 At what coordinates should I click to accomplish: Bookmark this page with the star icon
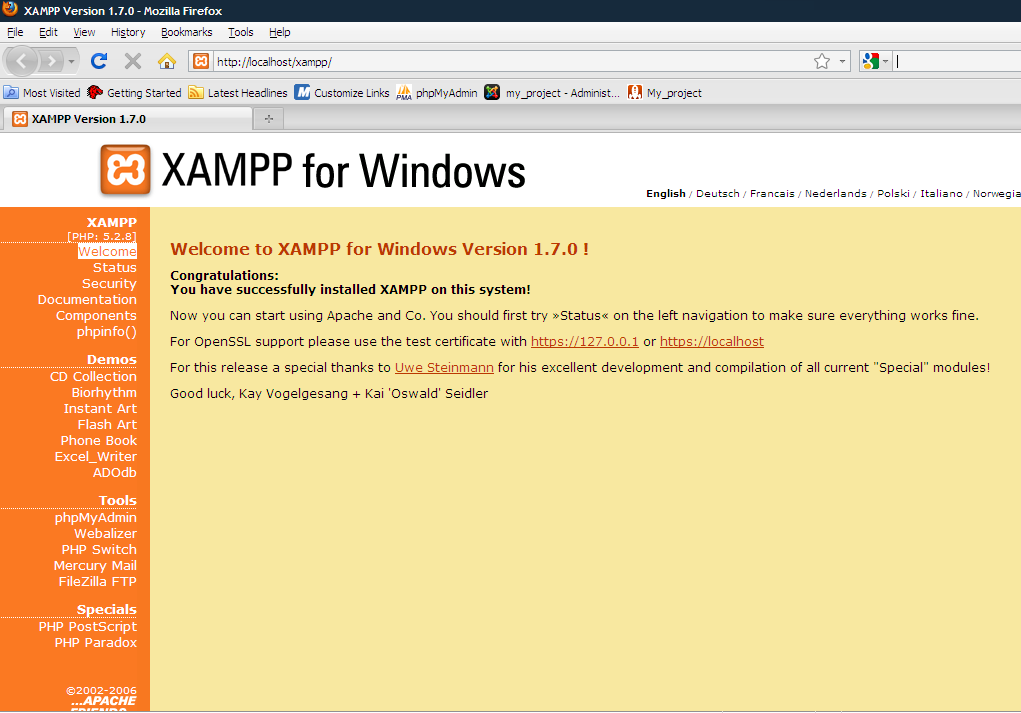tap(822, 61)
